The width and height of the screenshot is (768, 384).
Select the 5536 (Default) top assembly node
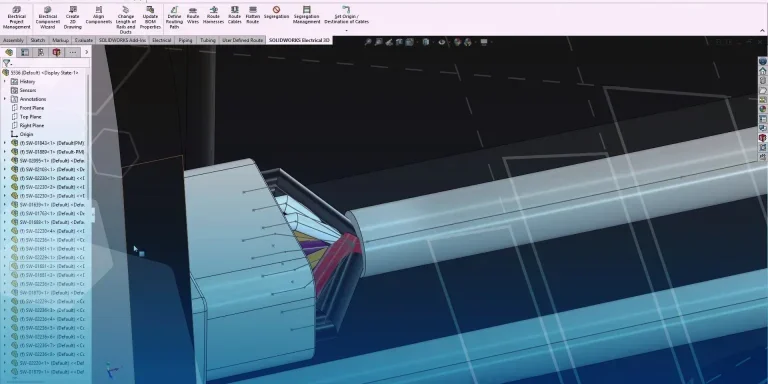41,72
